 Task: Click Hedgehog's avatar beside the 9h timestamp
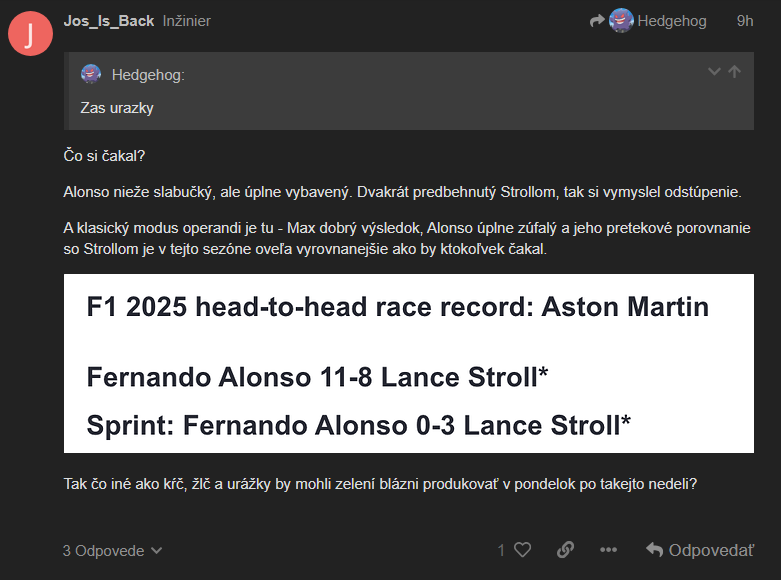(621, 21)
